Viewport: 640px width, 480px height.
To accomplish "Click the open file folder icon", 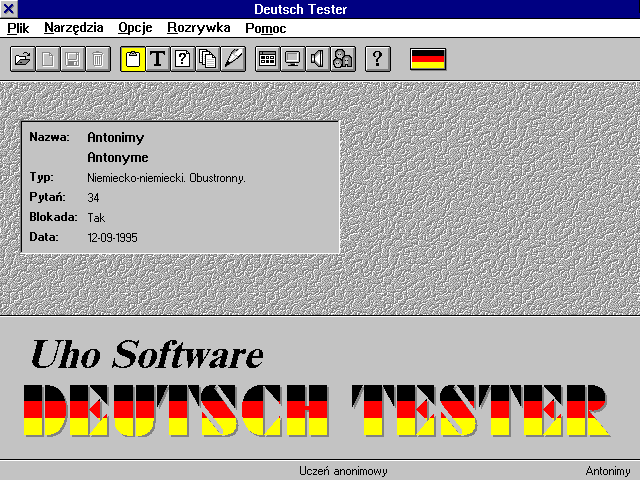I will (22, 59).
